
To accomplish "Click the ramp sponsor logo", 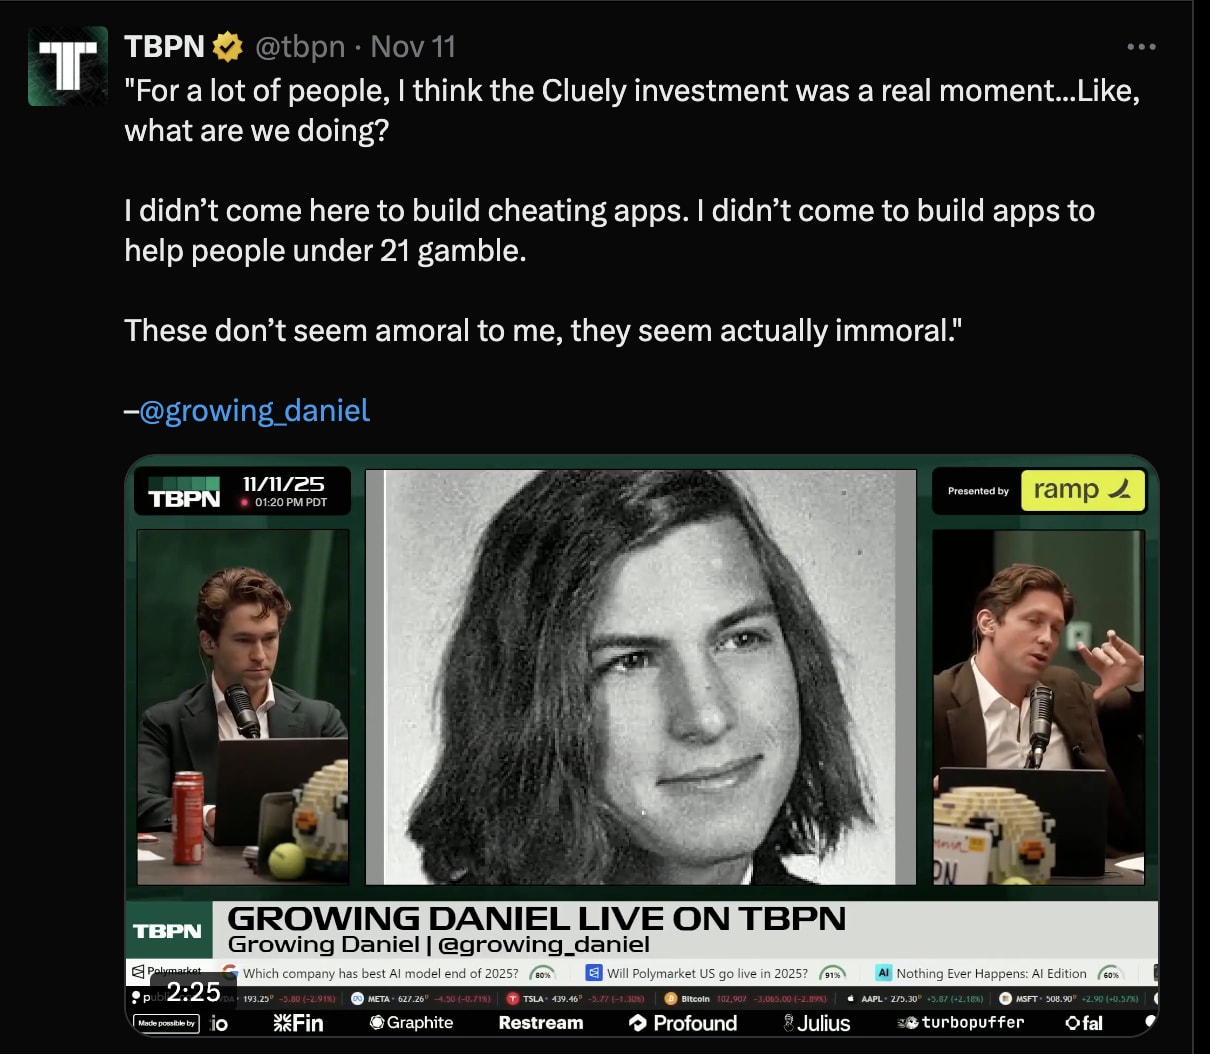I will (1082, 490).
